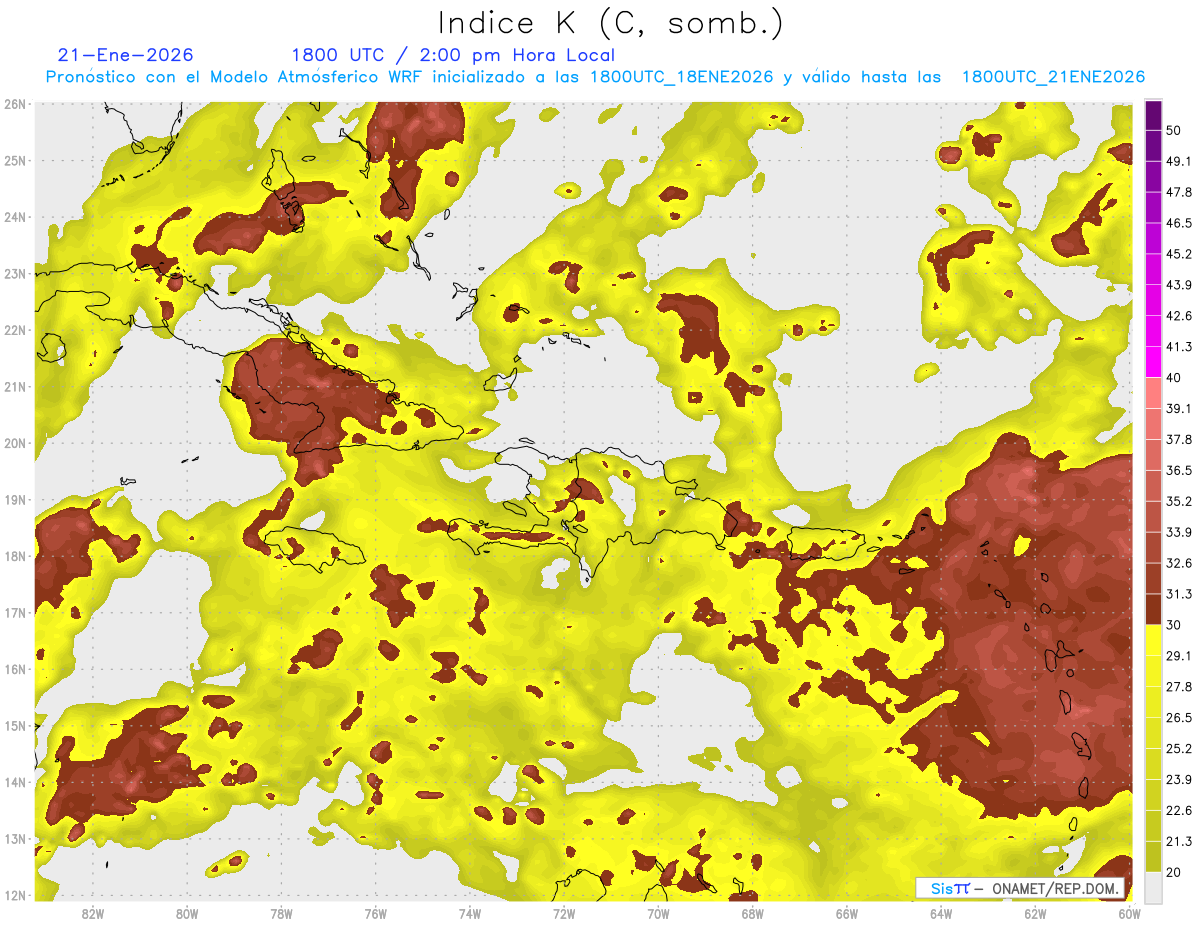Click '1800 UTC / 2:00 pm Hora Local' text
1200x927 pixels.
click(x=453, y=55)
